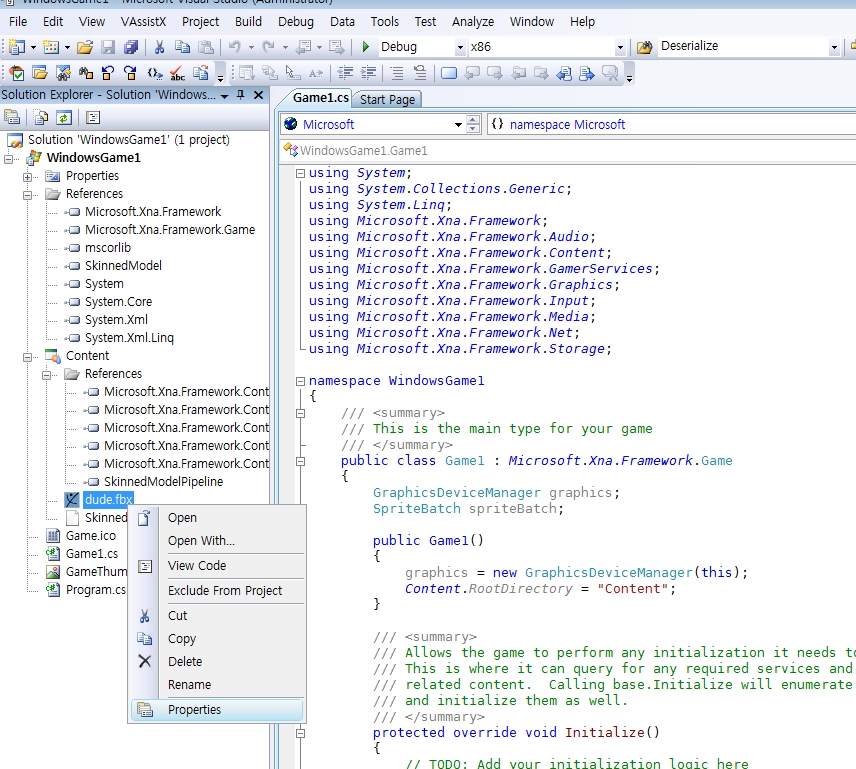Viewport: 856px width, 769px height.
Task: Click the Save floppy disk icon
Action: click(x=108, y=47)
